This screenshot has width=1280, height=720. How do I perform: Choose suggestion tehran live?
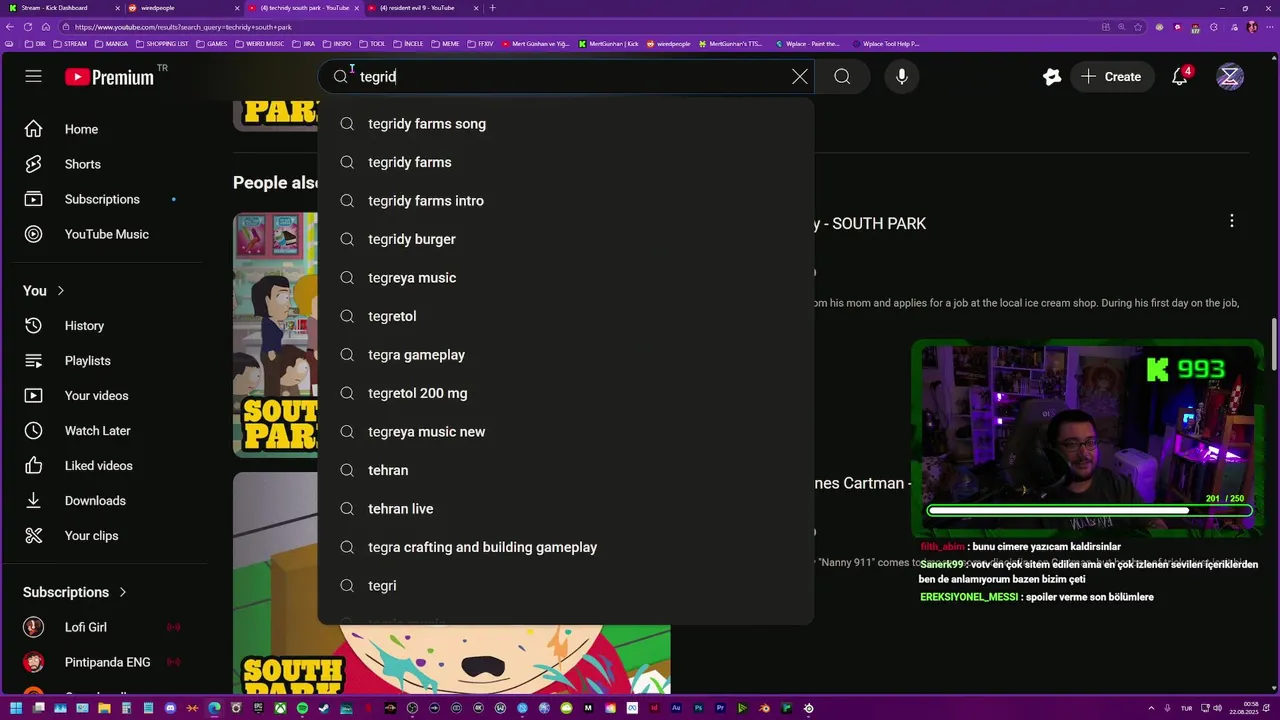[x=566, y=509]
